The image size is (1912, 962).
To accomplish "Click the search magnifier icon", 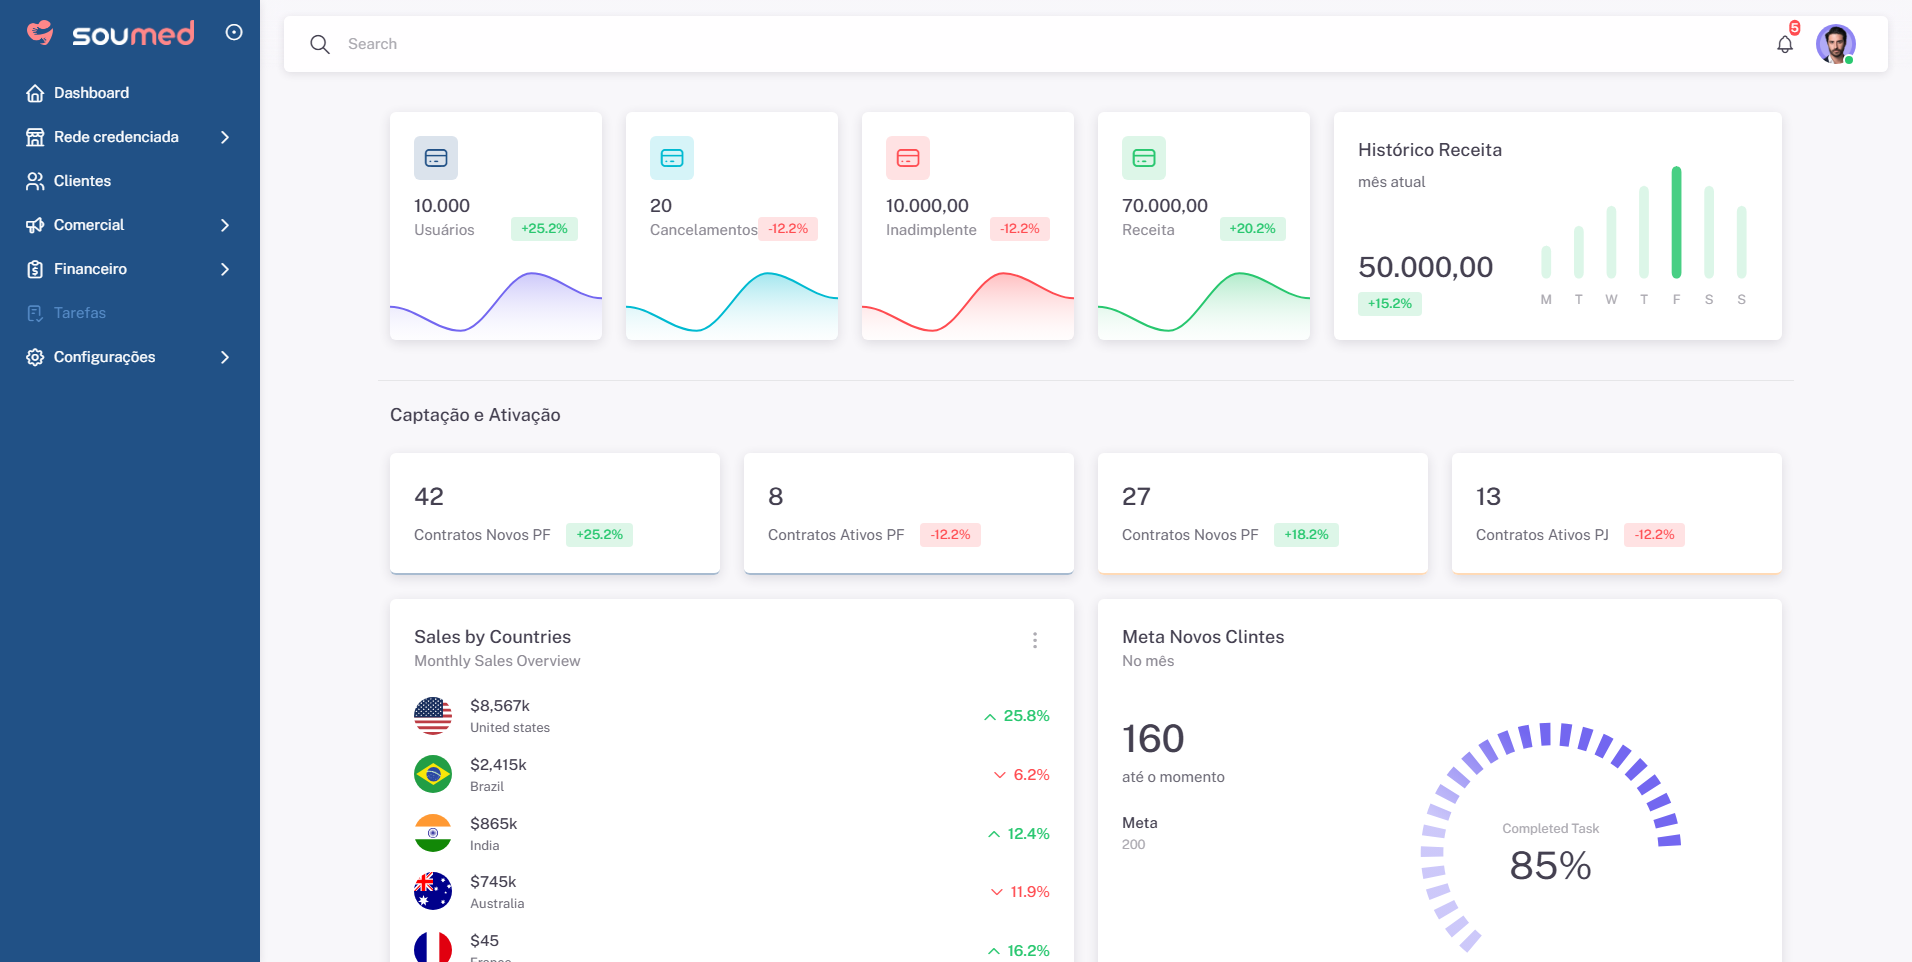I will pos(320,44).
